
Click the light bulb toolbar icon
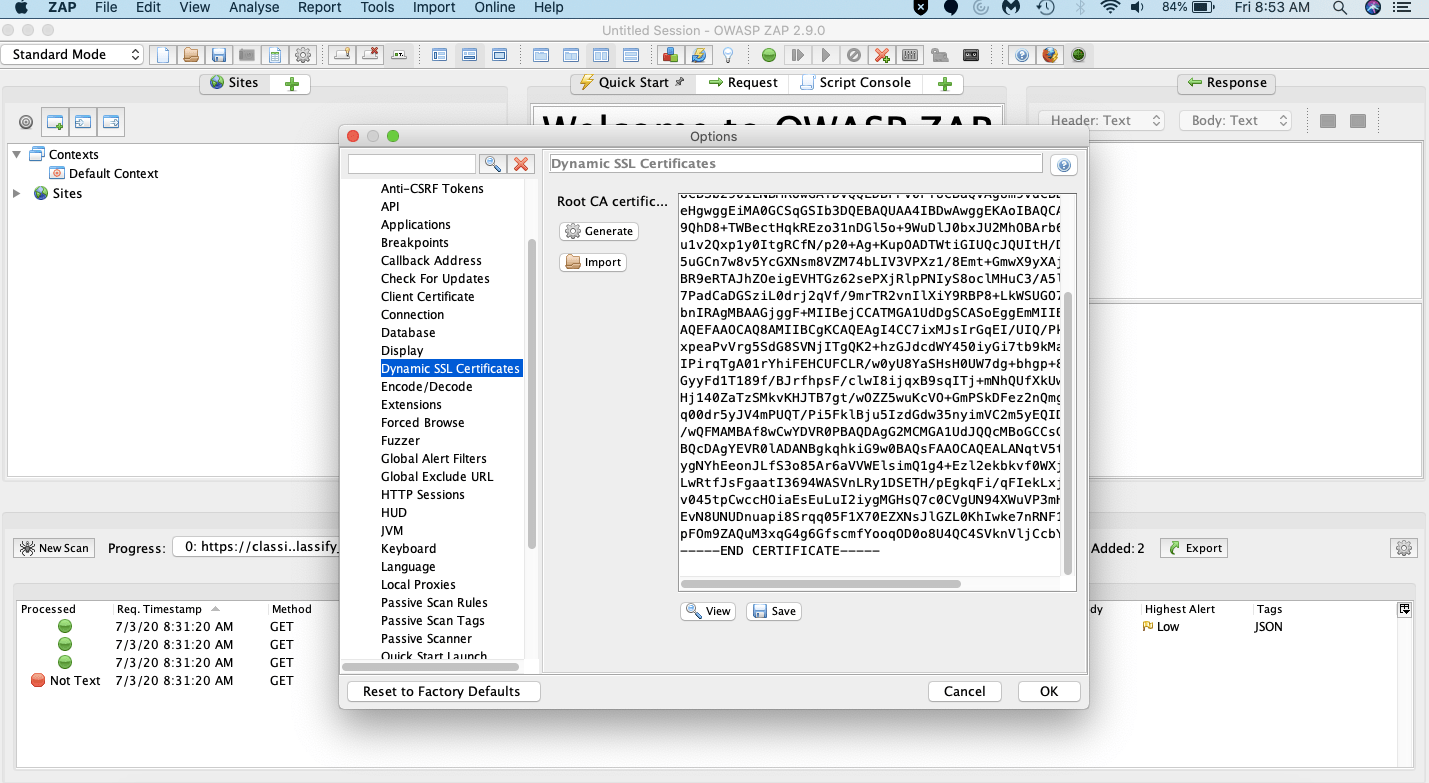click(728, 55)
